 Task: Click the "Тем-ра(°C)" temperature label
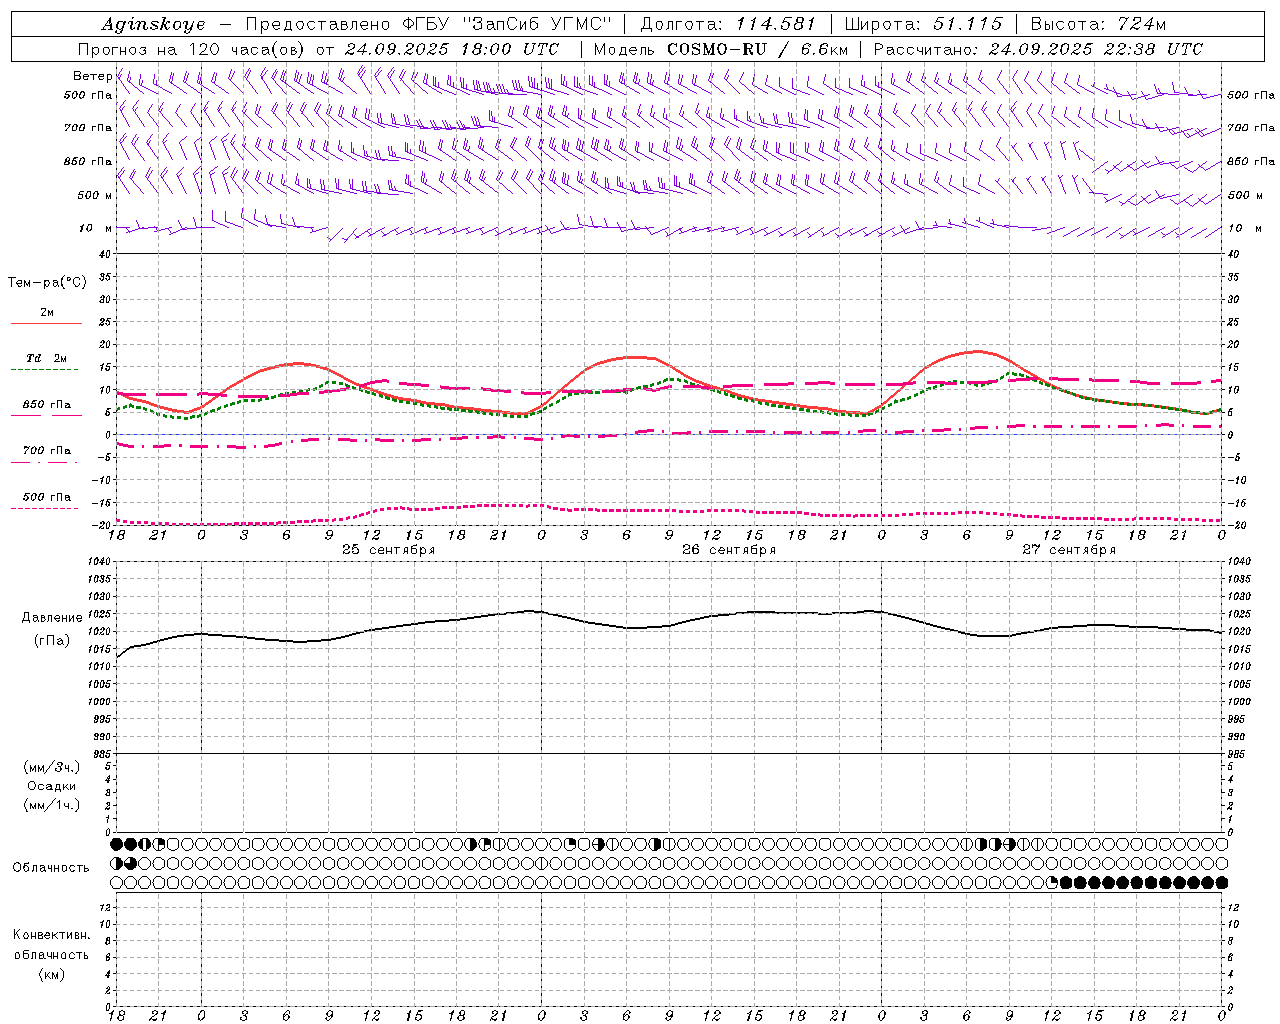[47, 283]
